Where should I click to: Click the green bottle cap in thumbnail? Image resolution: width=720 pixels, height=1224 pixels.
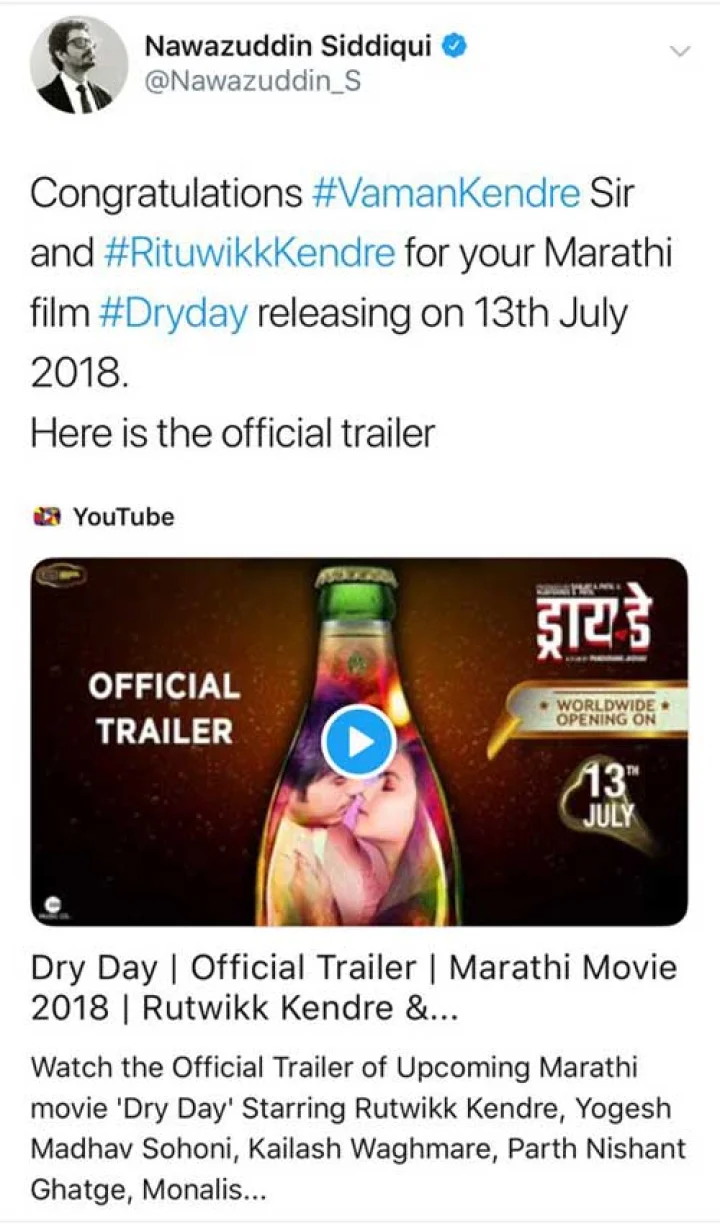tap(356, 581)
